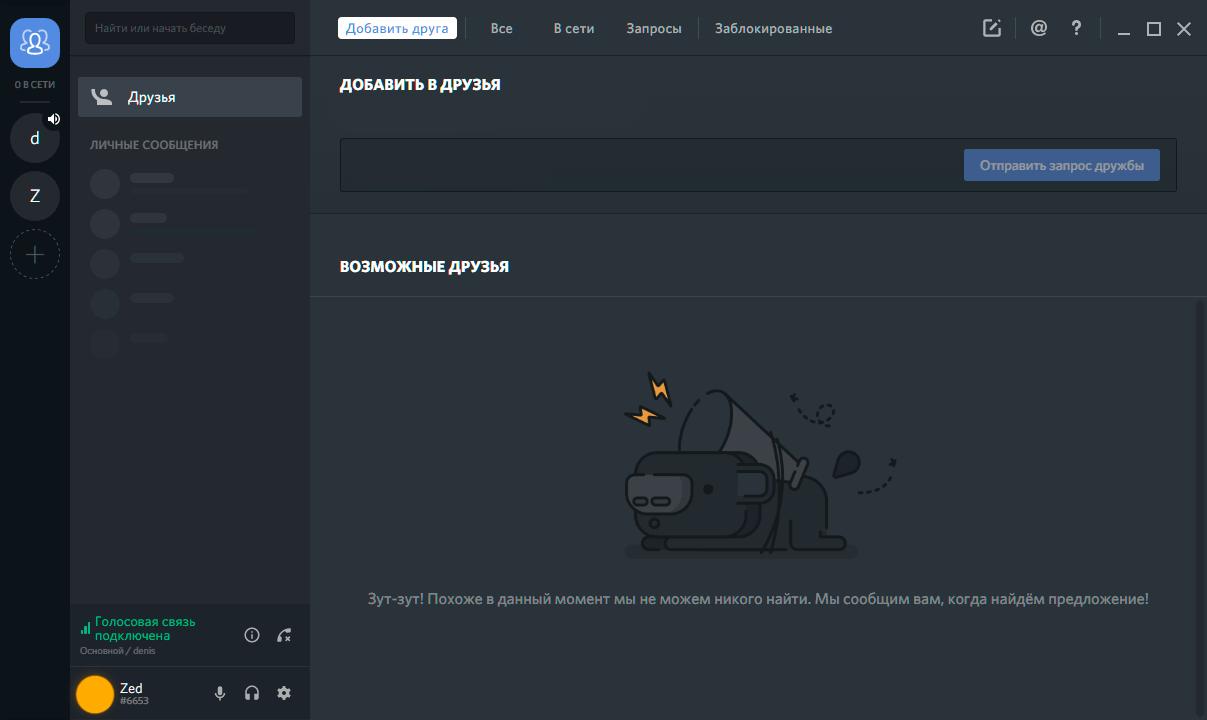Open the new group DM icon
The image size is (1207, 720).
992,28
